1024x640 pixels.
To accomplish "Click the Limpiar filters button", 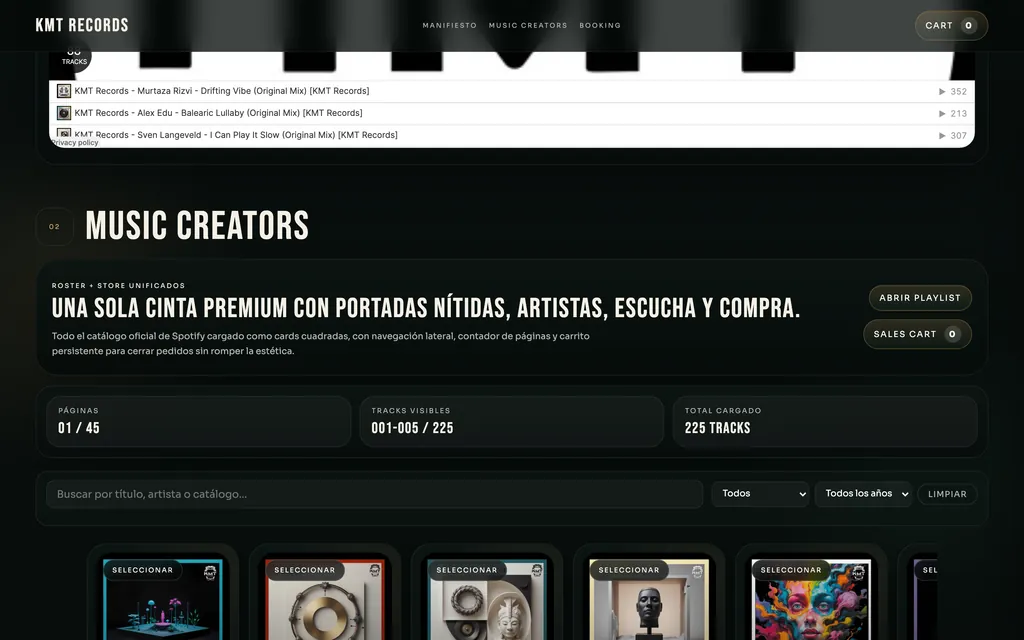I will [x=947, y=494].
